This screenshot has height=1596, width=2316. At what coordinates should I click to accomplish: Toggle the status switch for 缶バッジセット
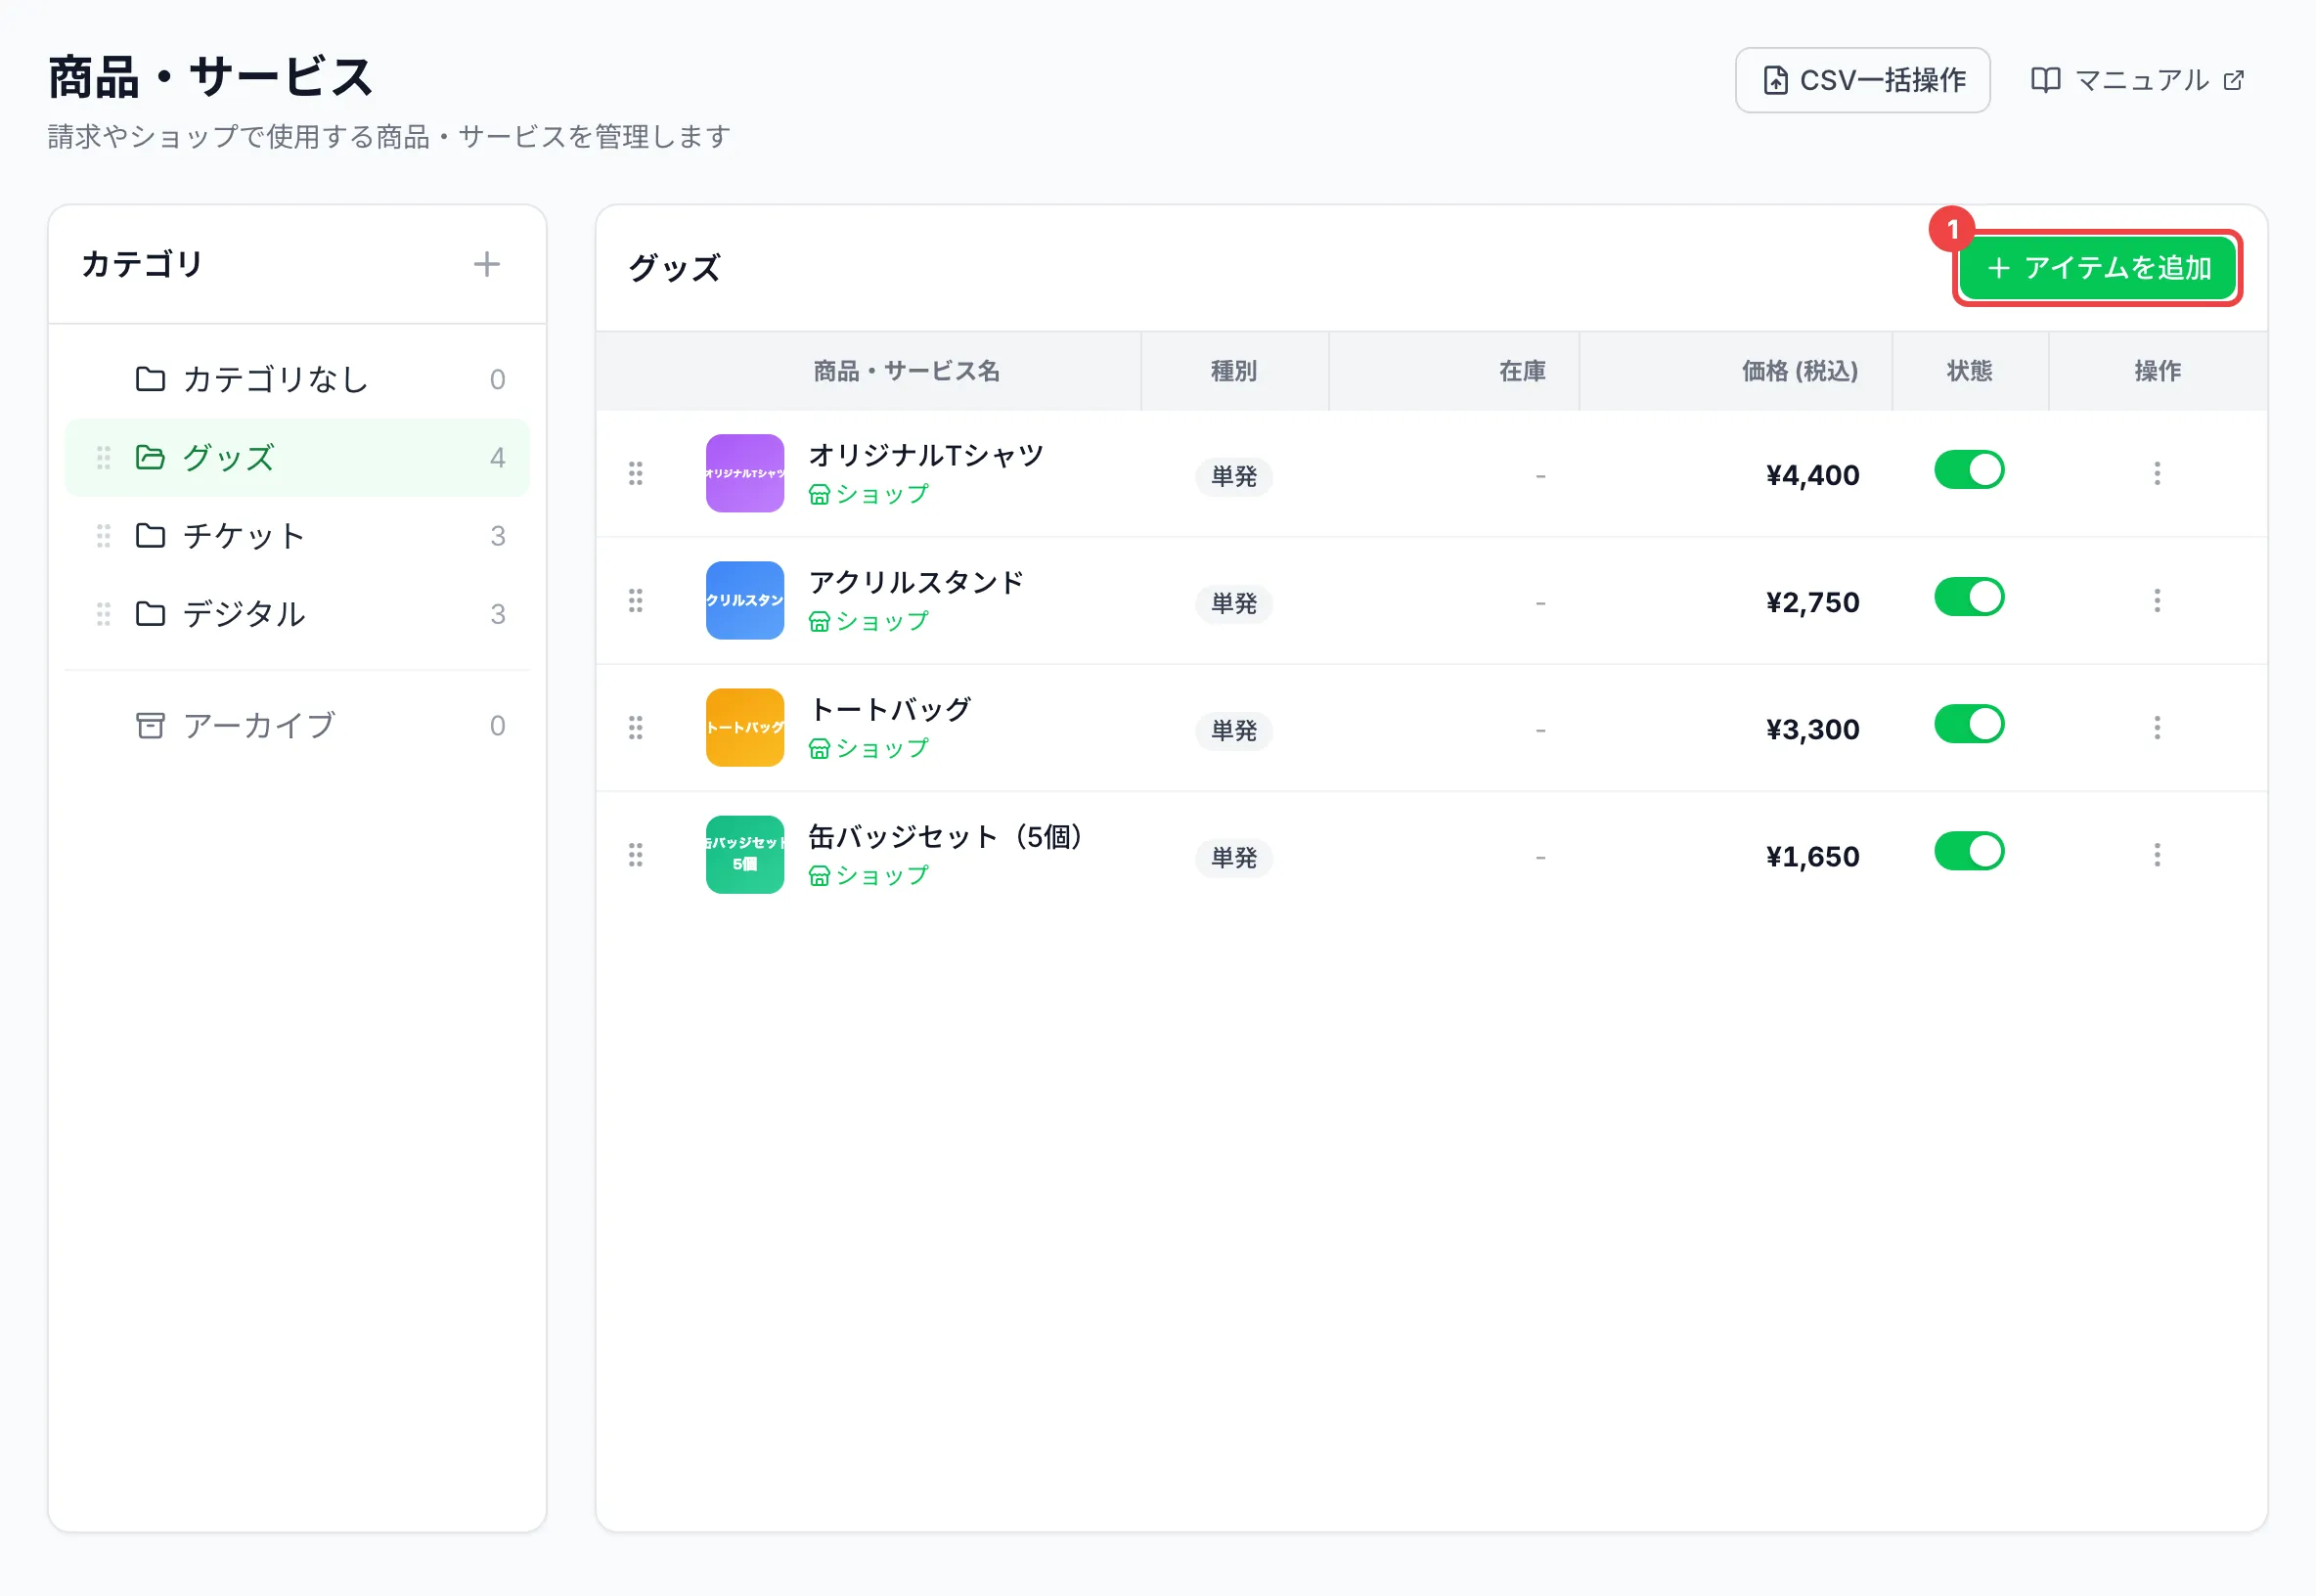click(1969, 851)
